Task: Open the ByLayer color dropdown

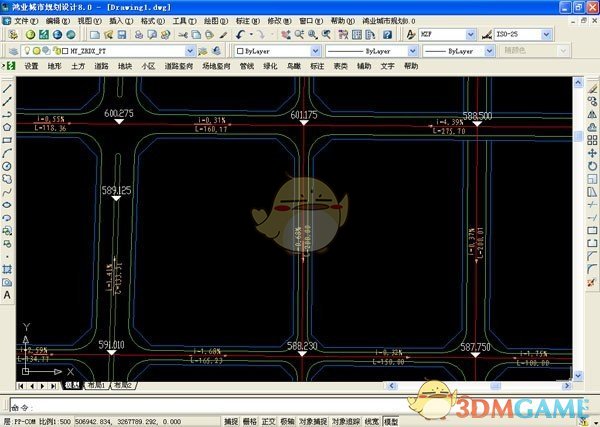Action: coord(315,51)
